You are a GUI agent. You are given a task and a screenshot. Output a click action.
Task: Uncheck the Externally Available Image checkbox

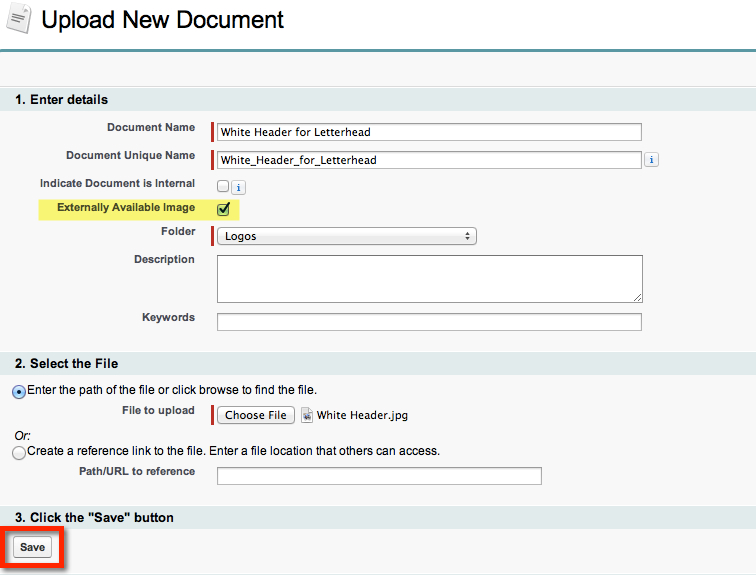coord(223,209)
